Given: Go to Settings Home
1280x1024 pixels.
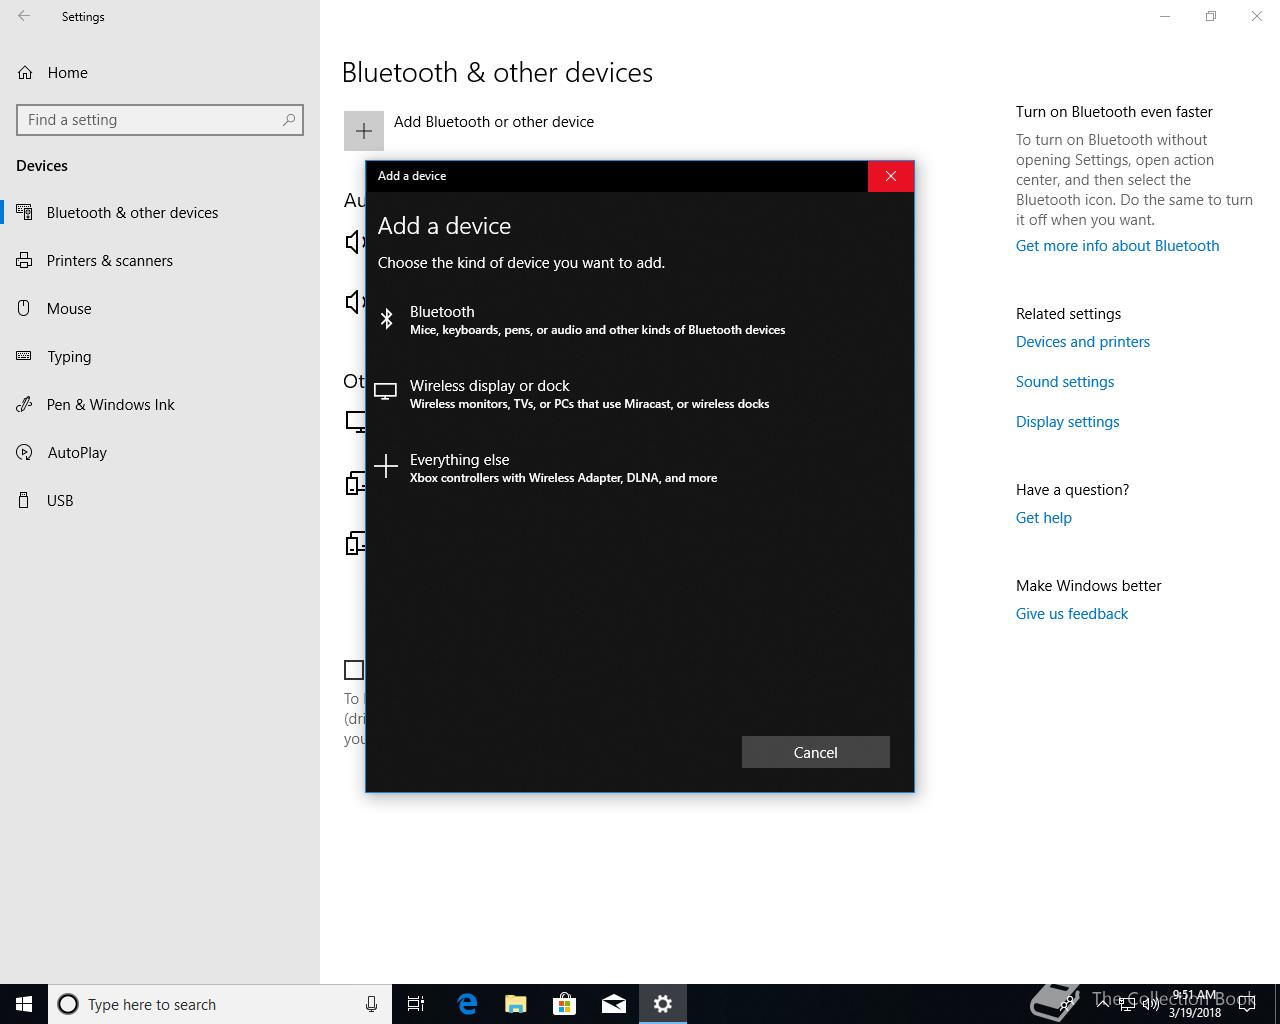Looking at the screenshot, I should (x=67, y=73).
